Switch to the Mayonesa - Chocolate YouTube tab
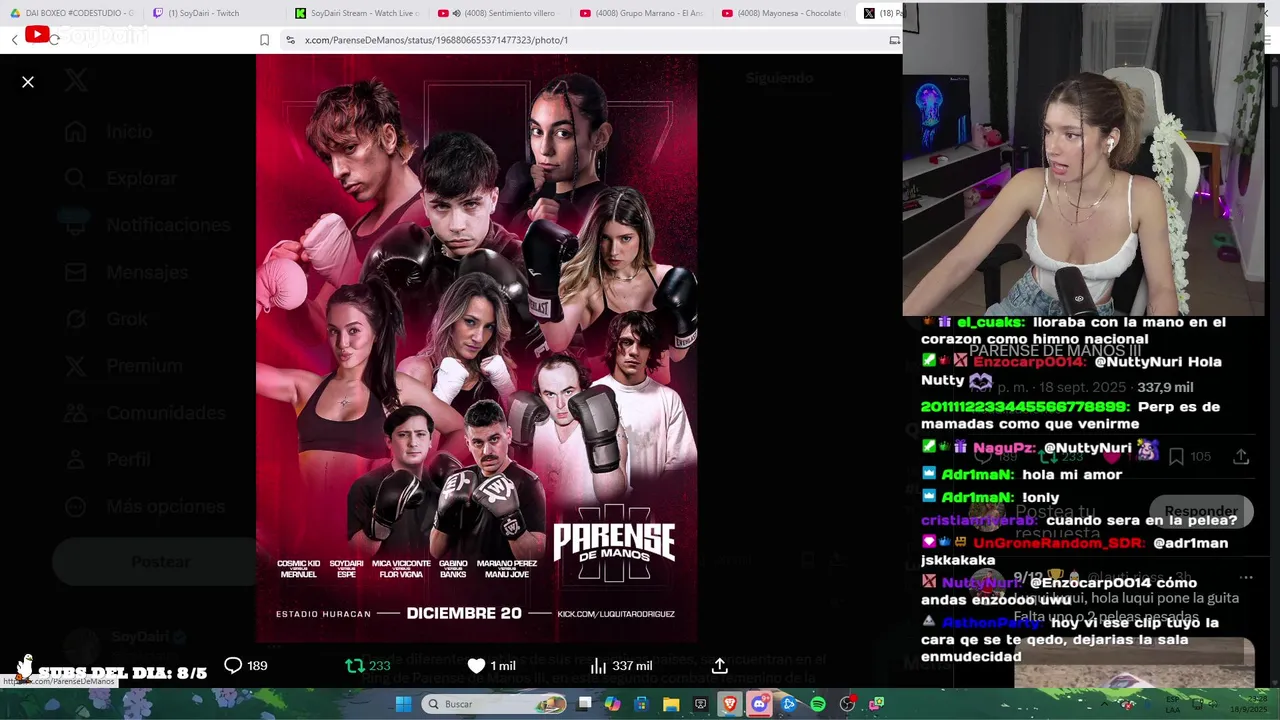 point(781,13)
